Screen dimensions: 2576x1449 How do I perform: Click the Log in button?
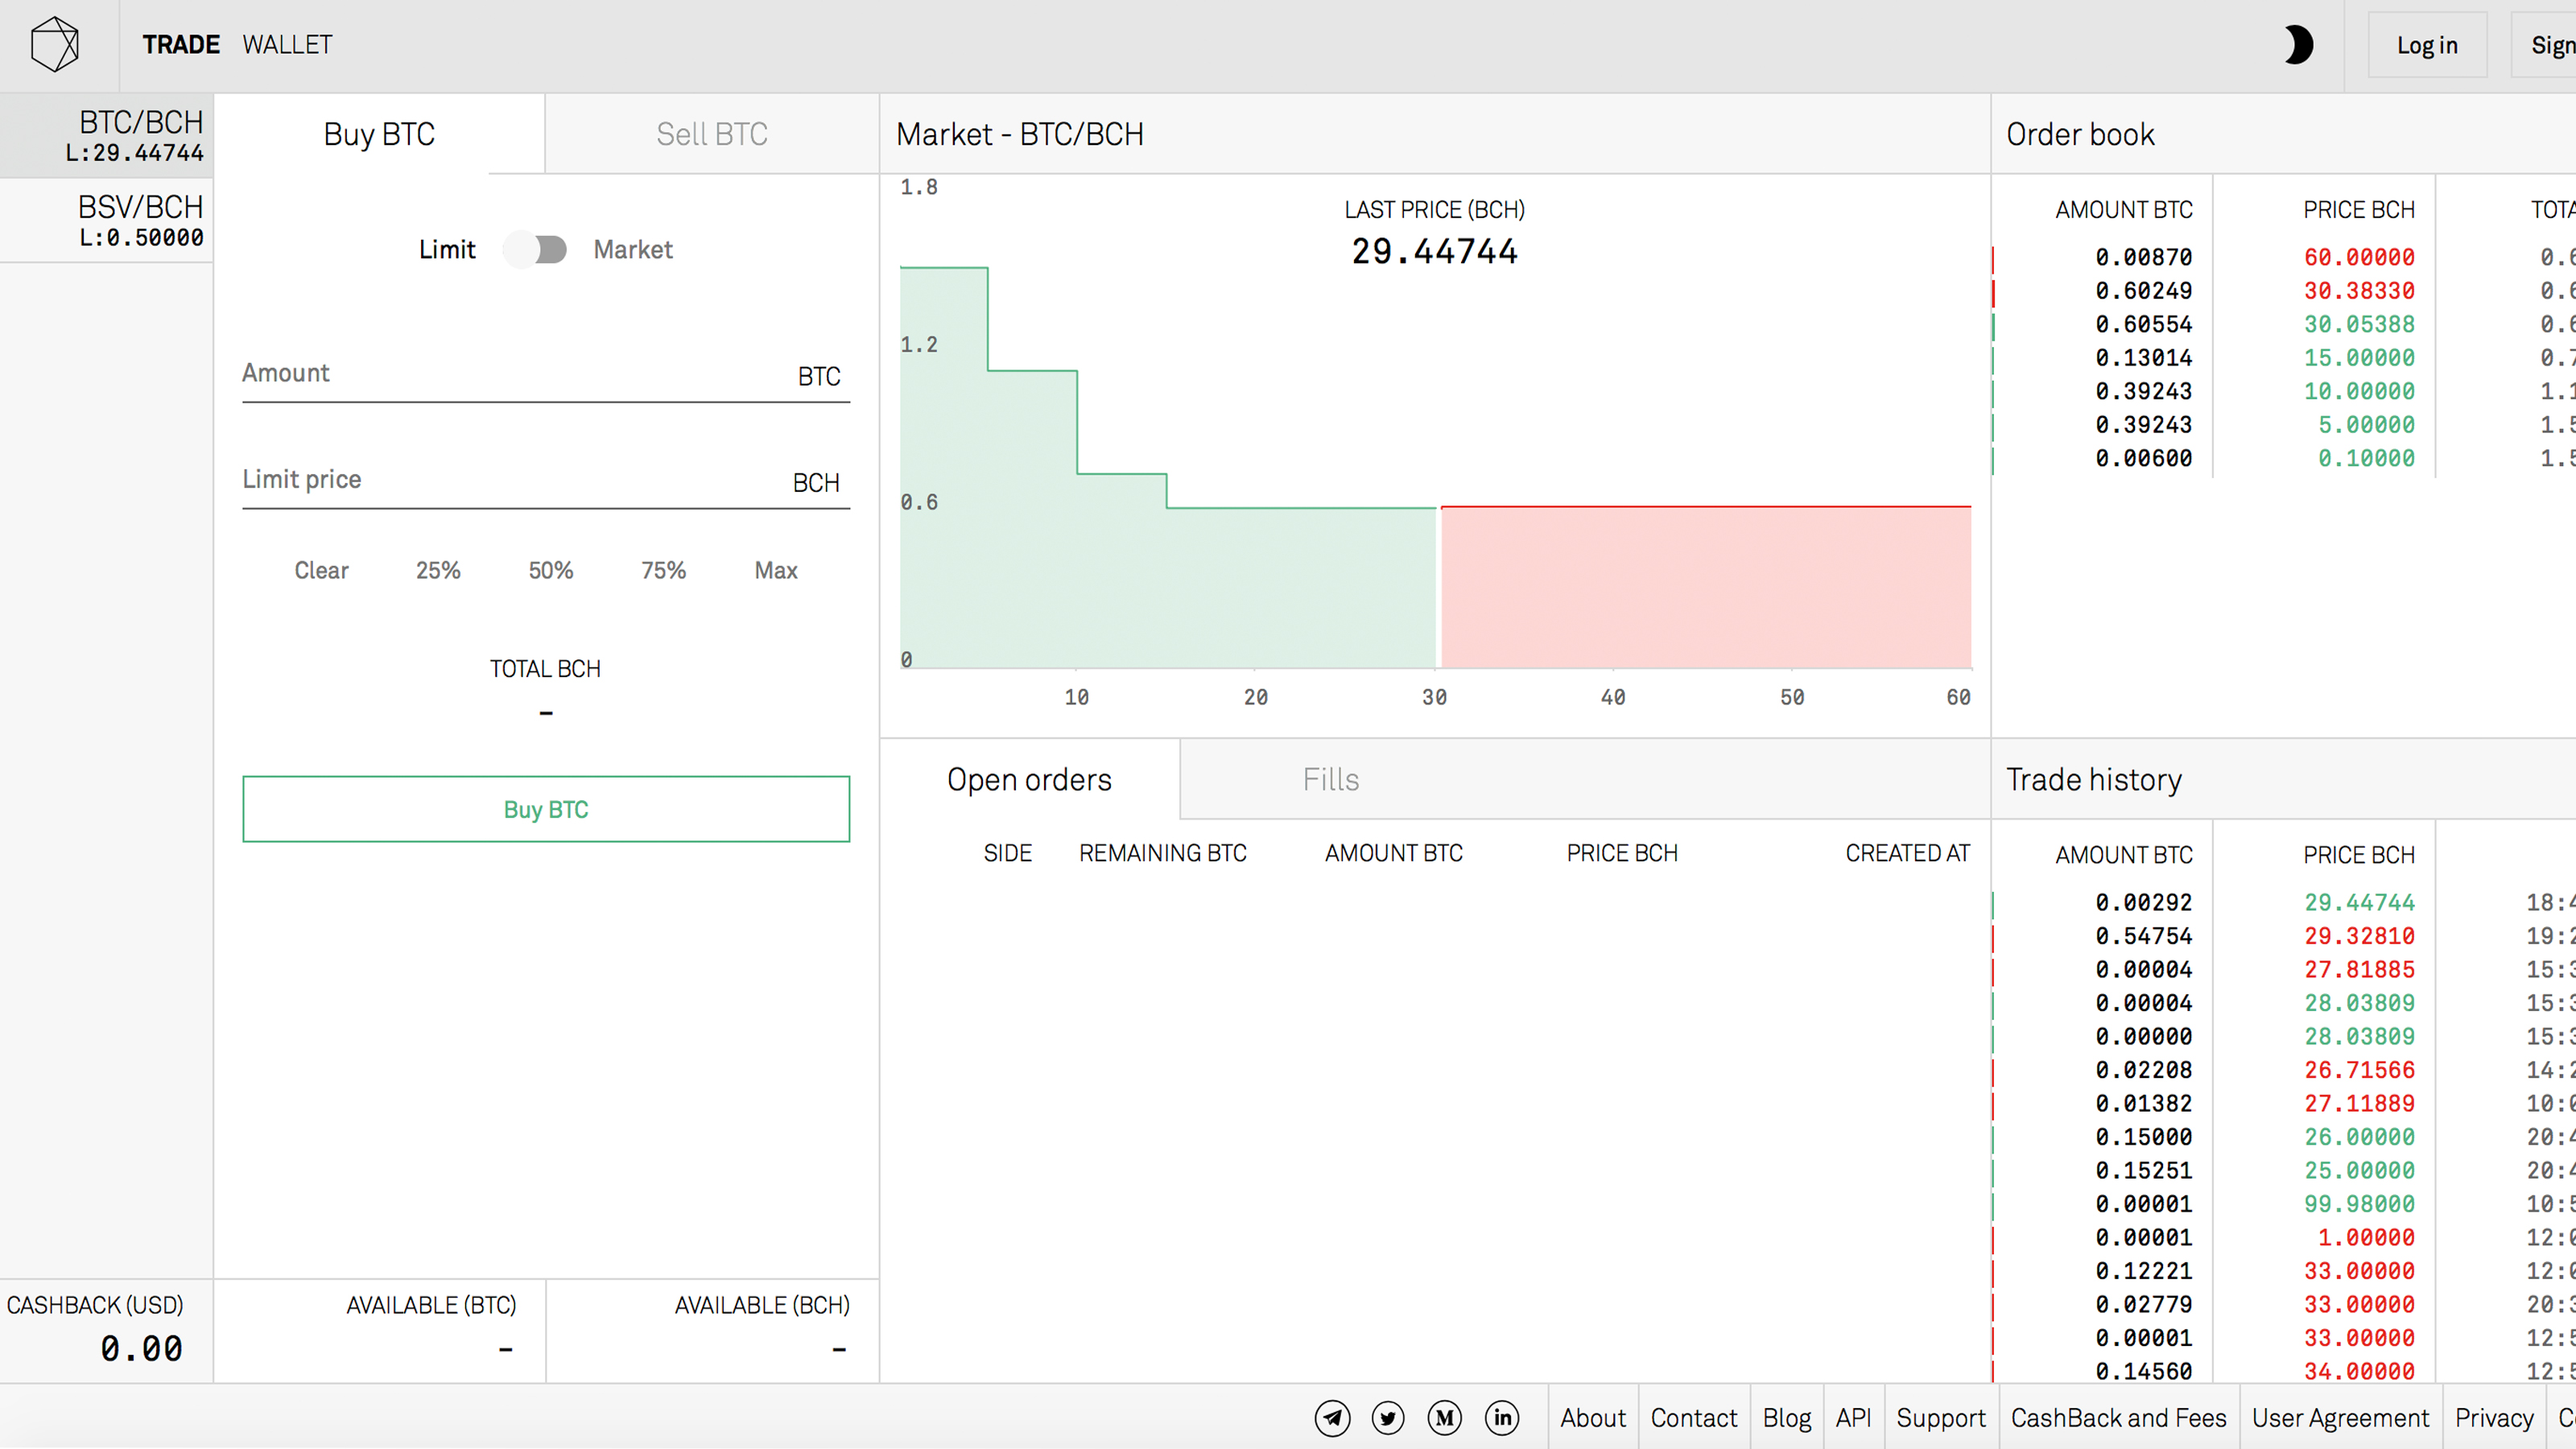(2427, 44)
